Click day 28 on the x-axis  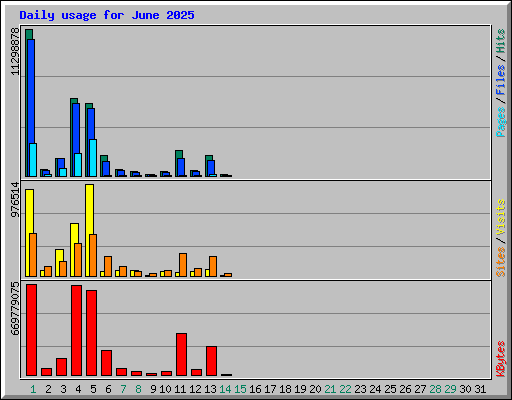[435, 389]
